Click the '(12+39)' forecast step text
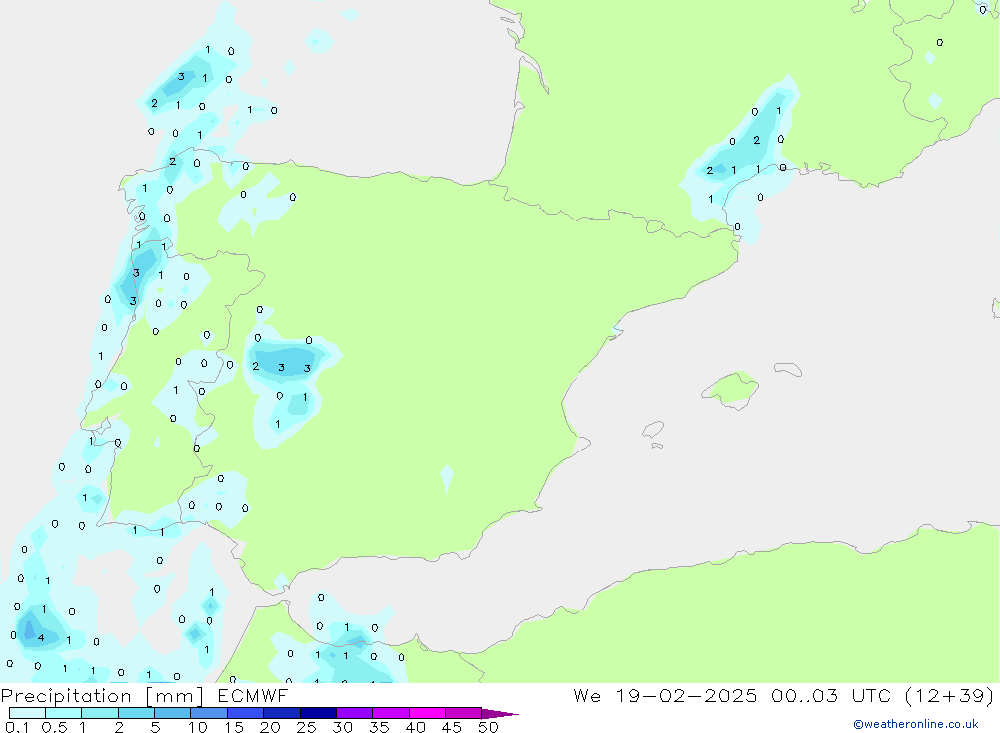This screenshot has height=733, width=1000. [949, 696]
